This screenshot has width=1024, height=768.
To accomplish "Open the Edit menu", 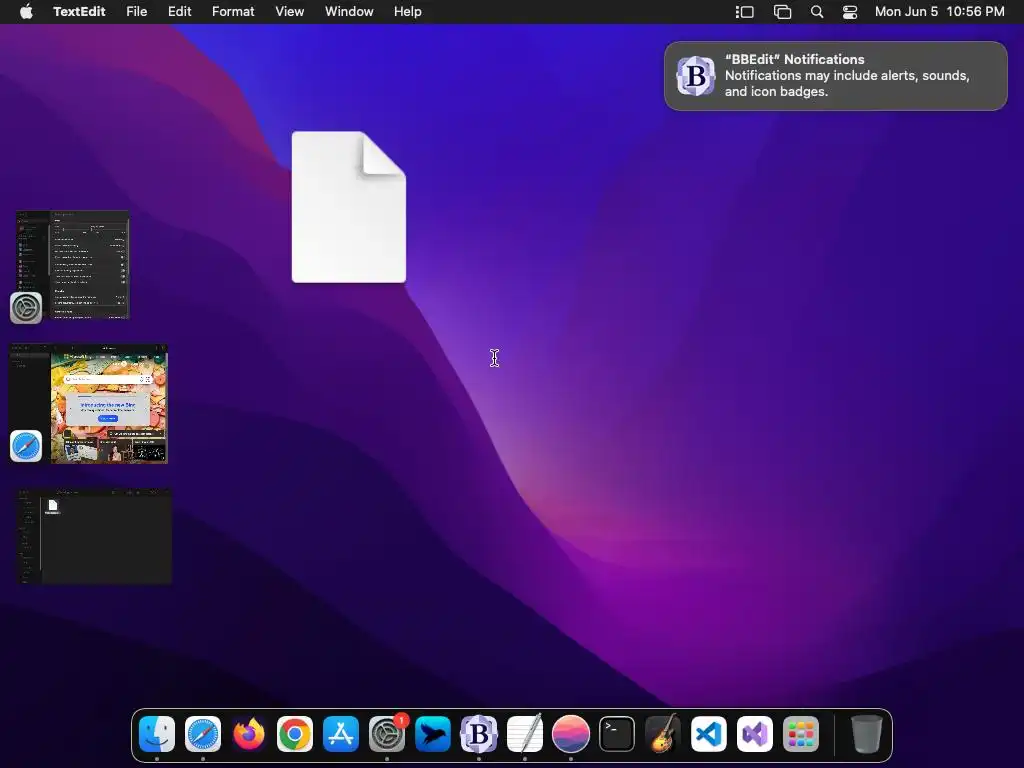I will click(x=180, y=12).
